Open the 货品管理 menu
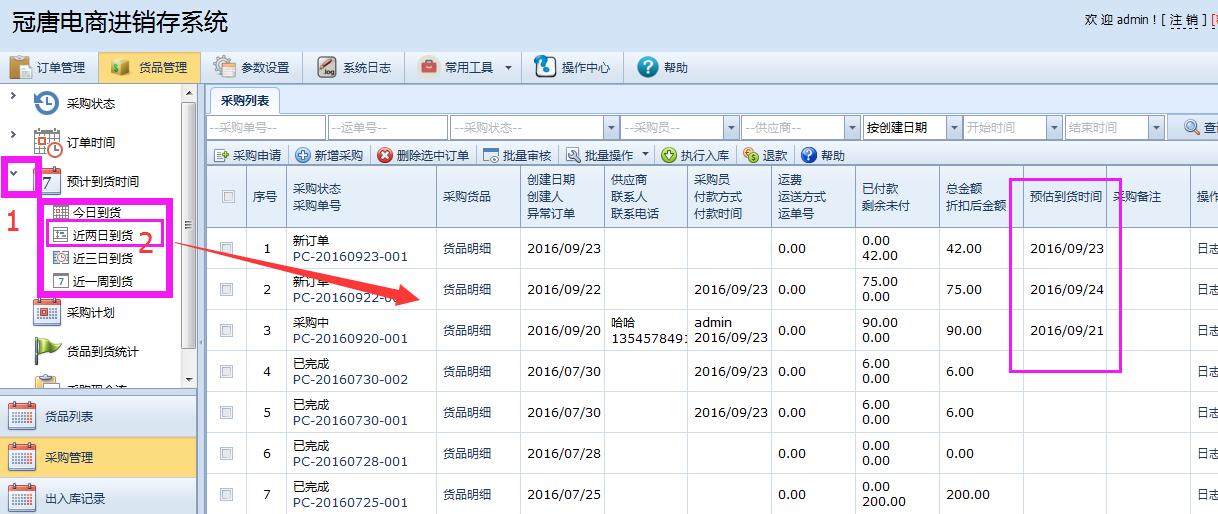1218x514 pixels. click(150, 68)
